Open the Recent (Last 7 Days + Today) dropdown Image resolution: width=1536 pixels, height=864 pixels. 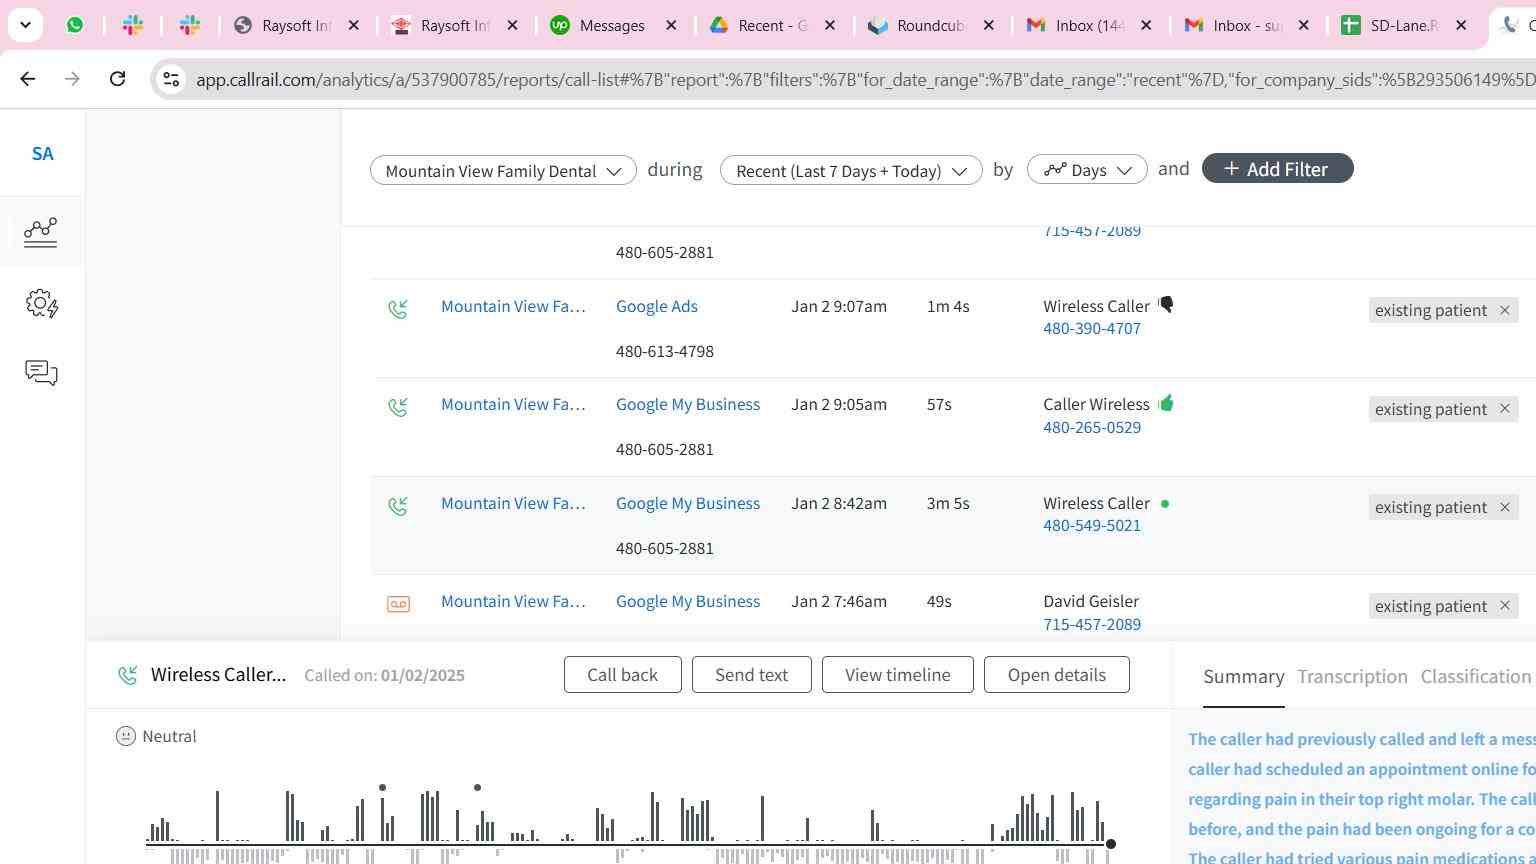(850, 171)
